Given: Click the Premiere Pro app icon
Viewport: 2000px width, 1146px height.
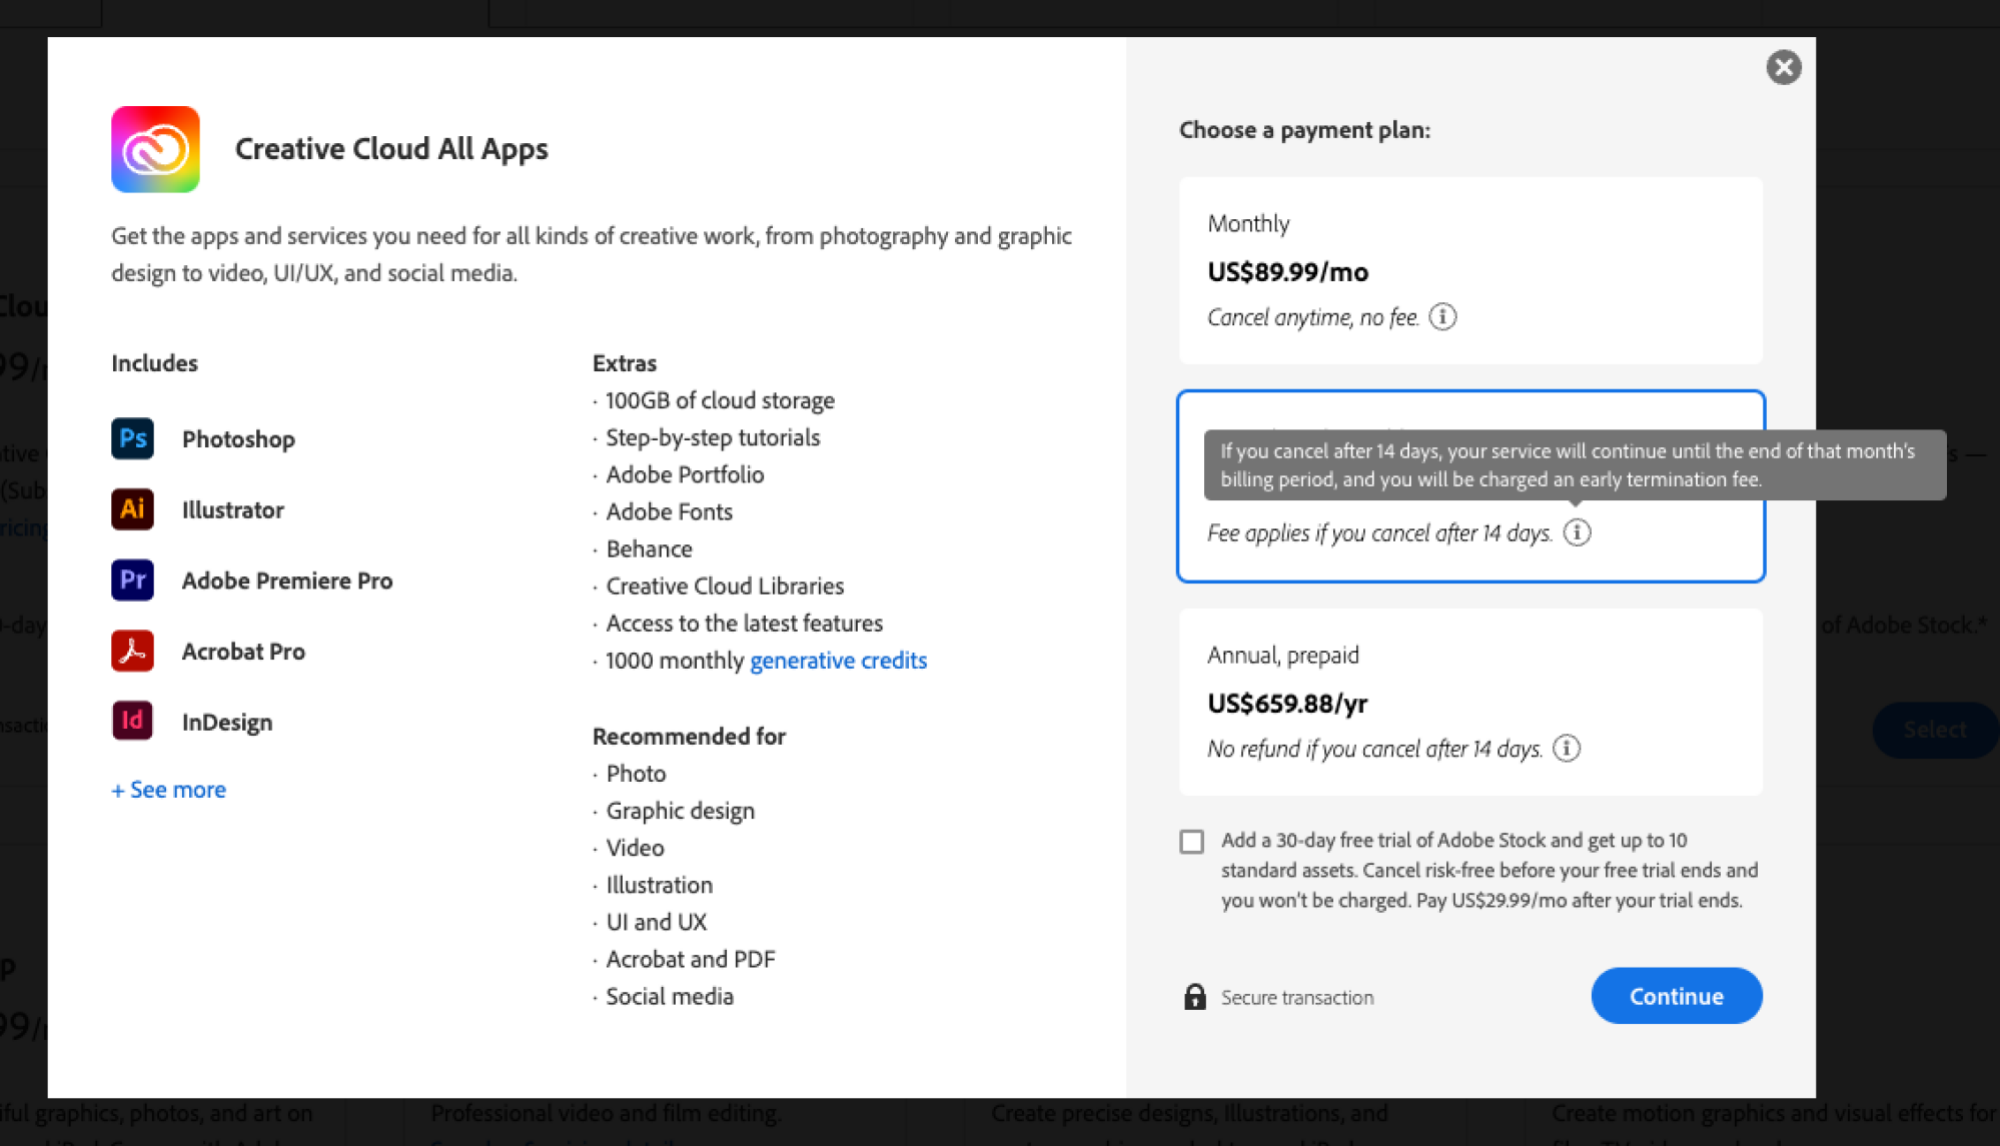Looking at the screenshot, I should 132,580.
